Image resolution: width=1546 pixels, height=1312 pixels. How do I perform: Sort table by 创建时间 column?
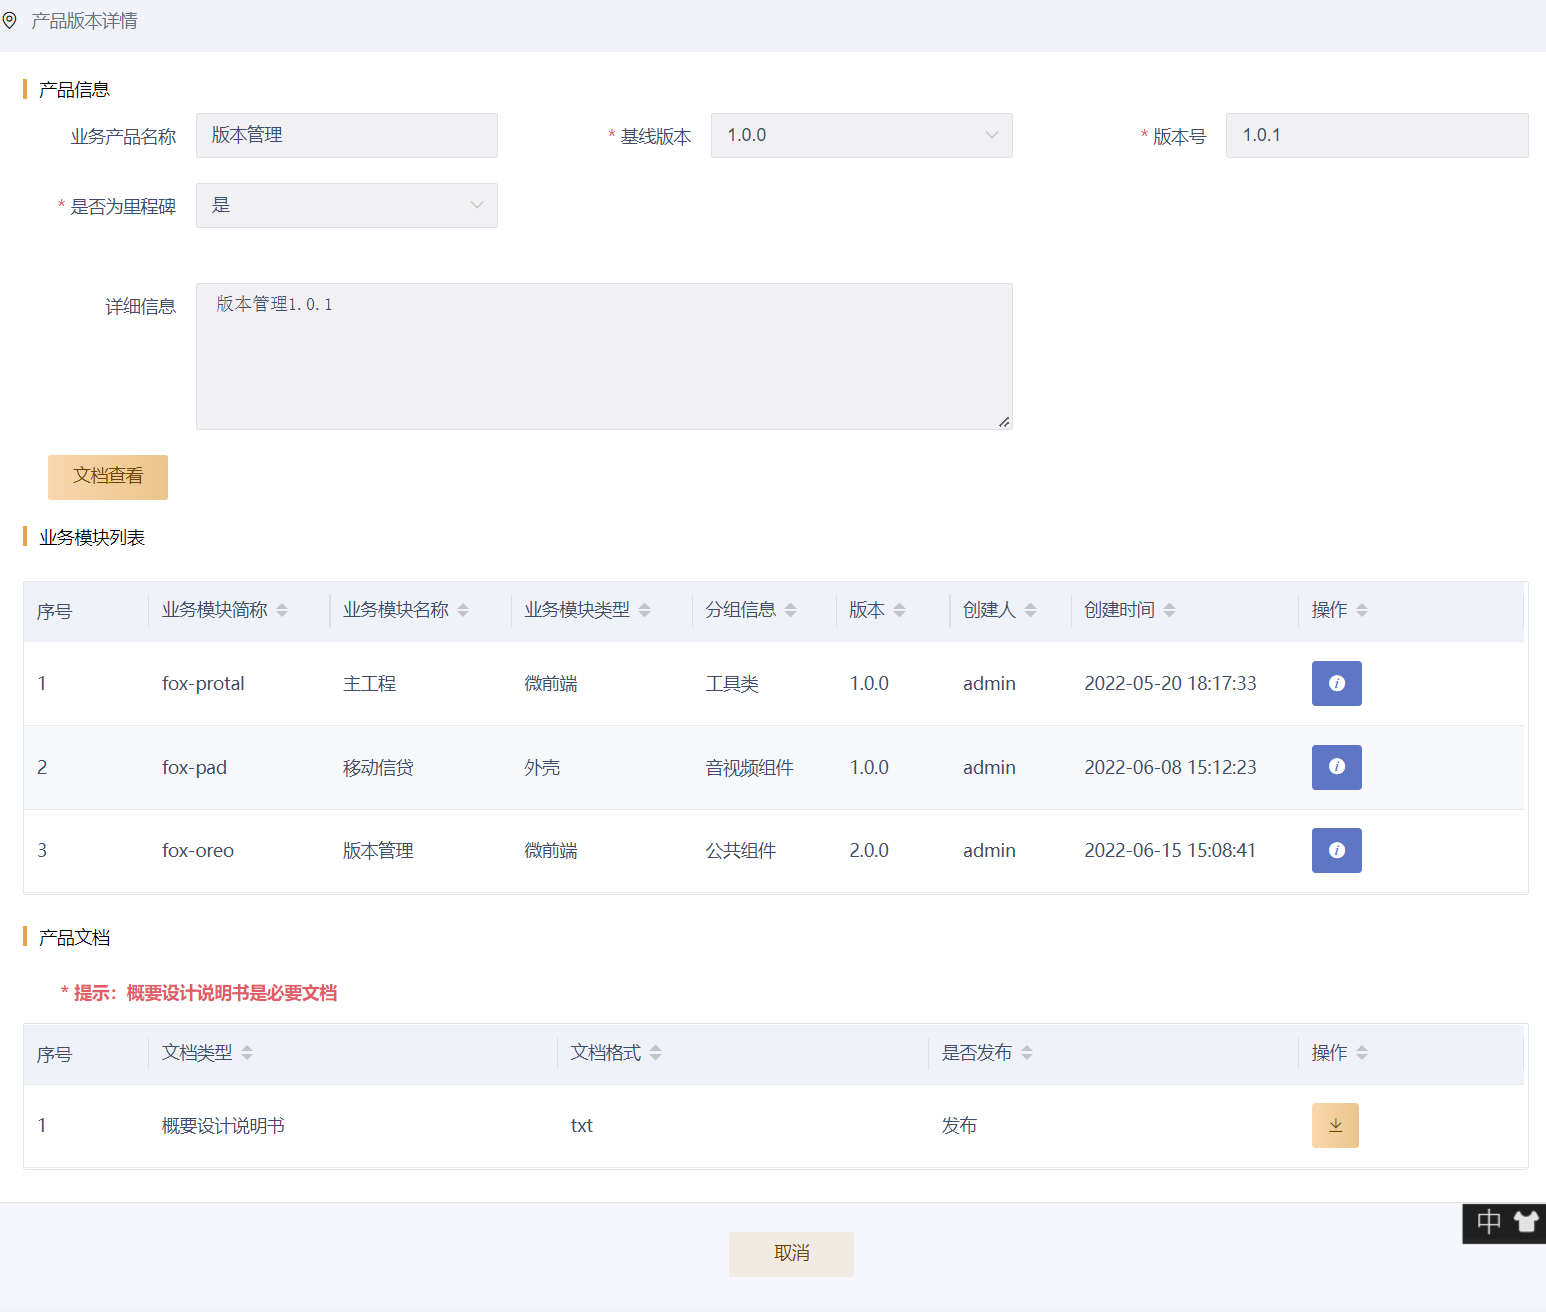tap(1169, 610)
